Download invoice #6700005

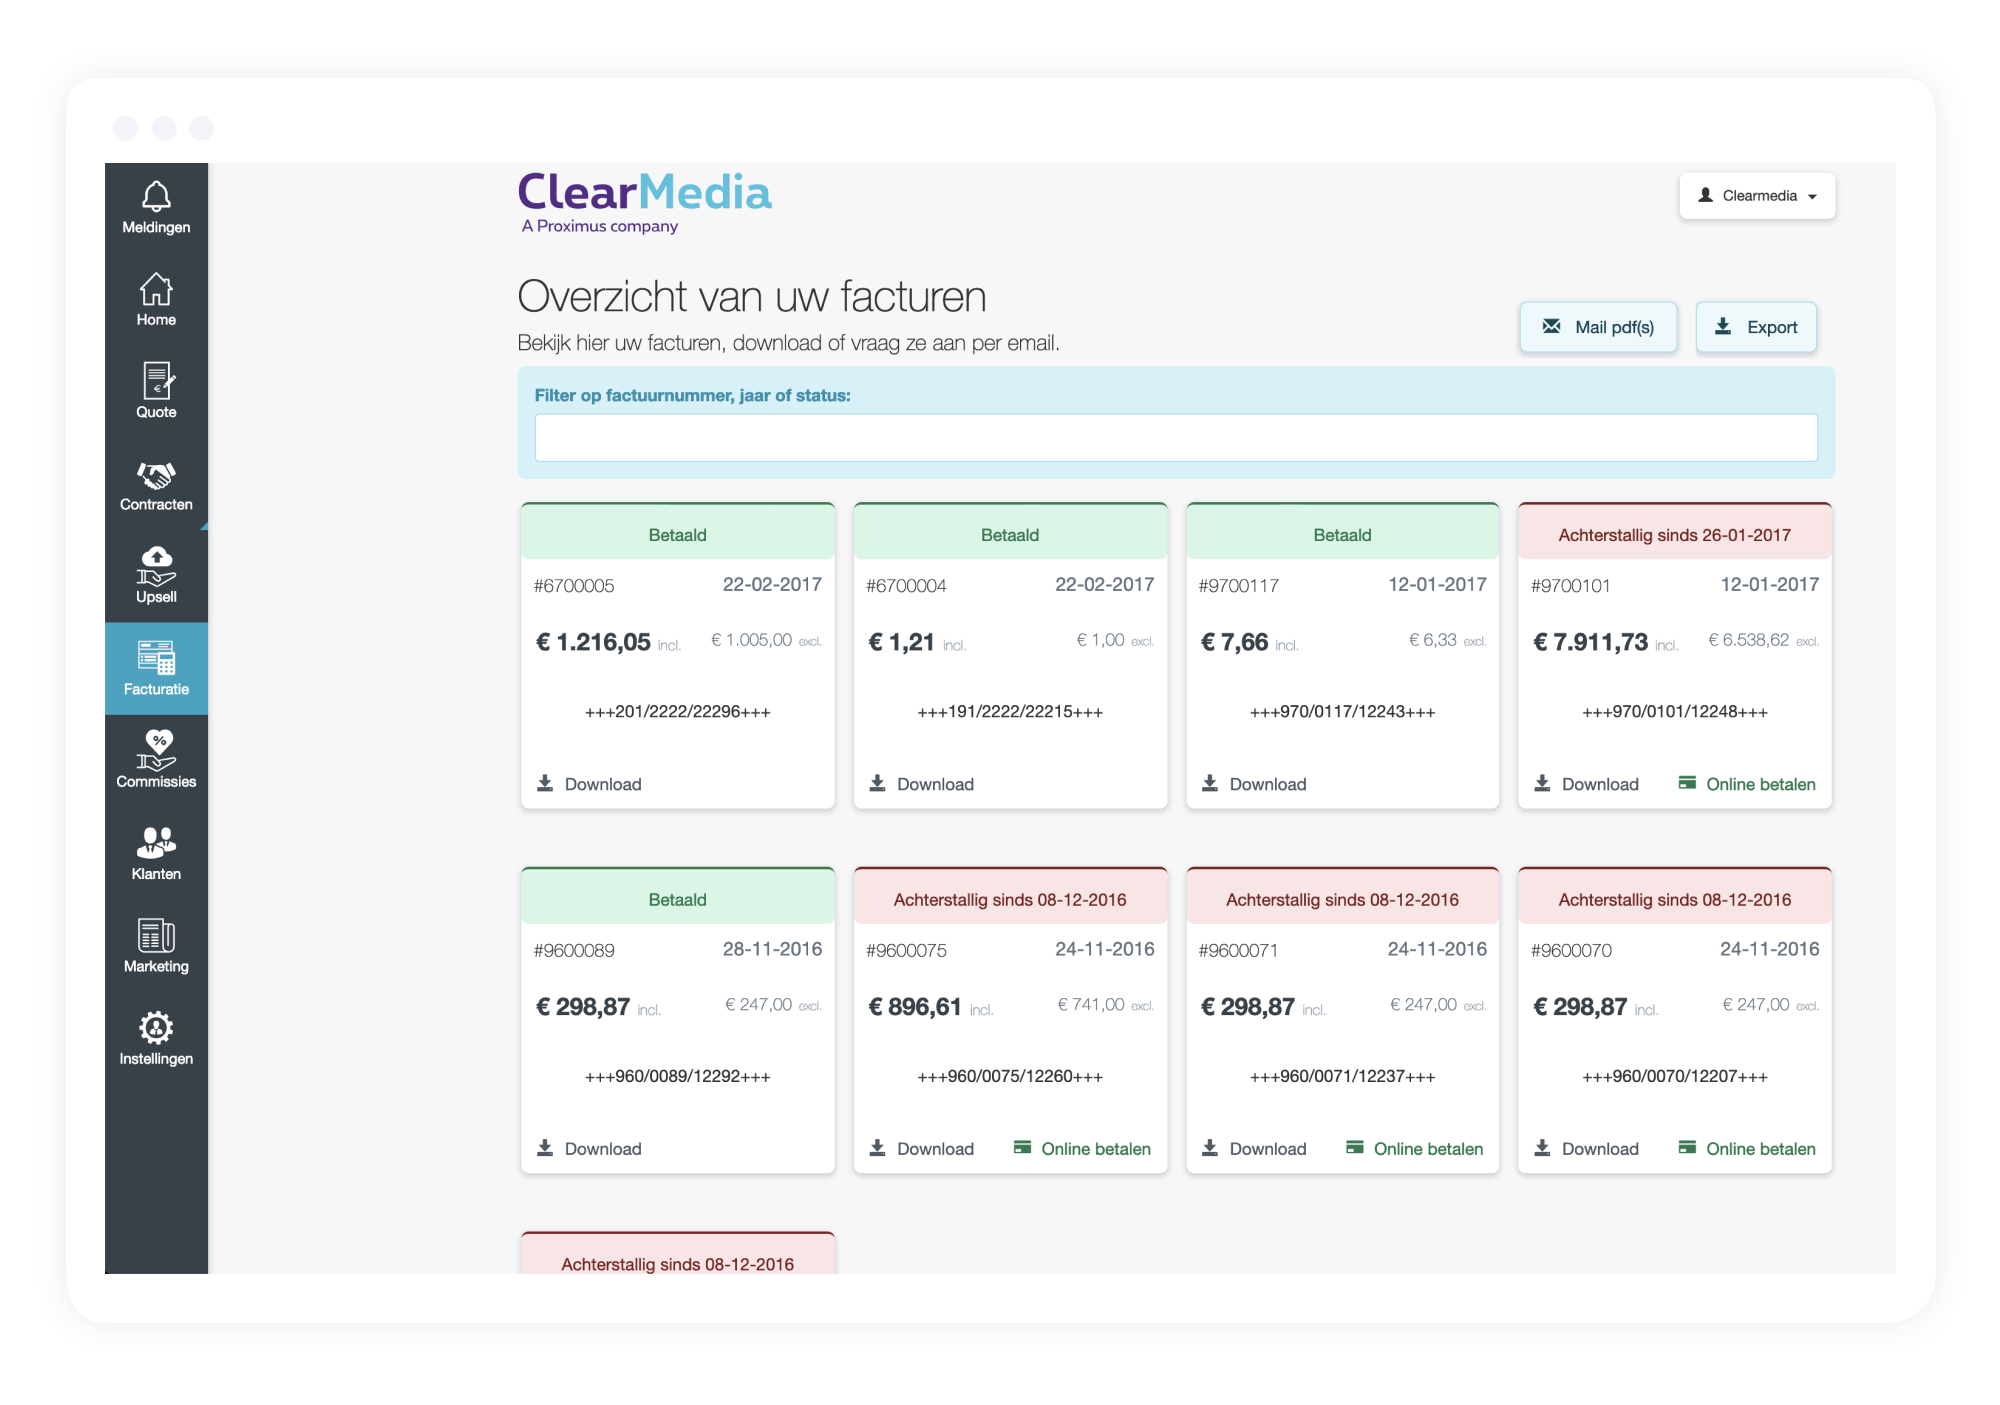[x=590, y=784]
